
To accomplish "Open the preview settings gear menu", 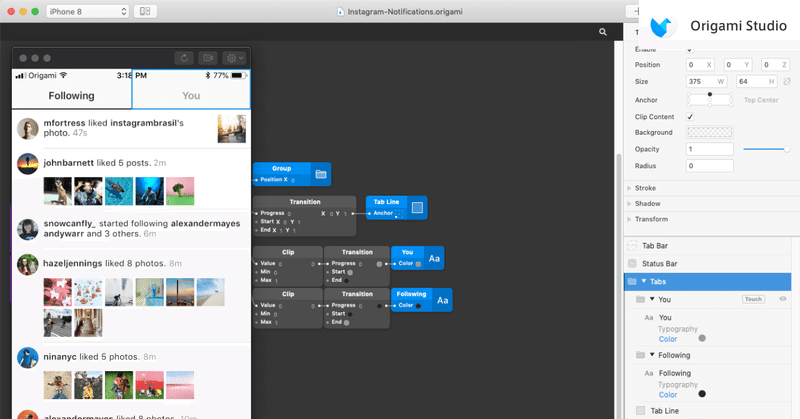I will click(235, 58).
